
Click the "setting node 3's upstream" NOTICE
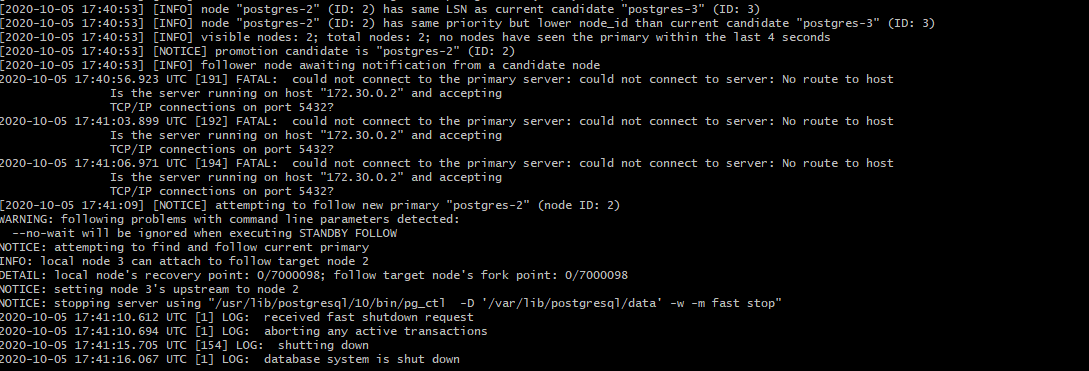point(149,289)
